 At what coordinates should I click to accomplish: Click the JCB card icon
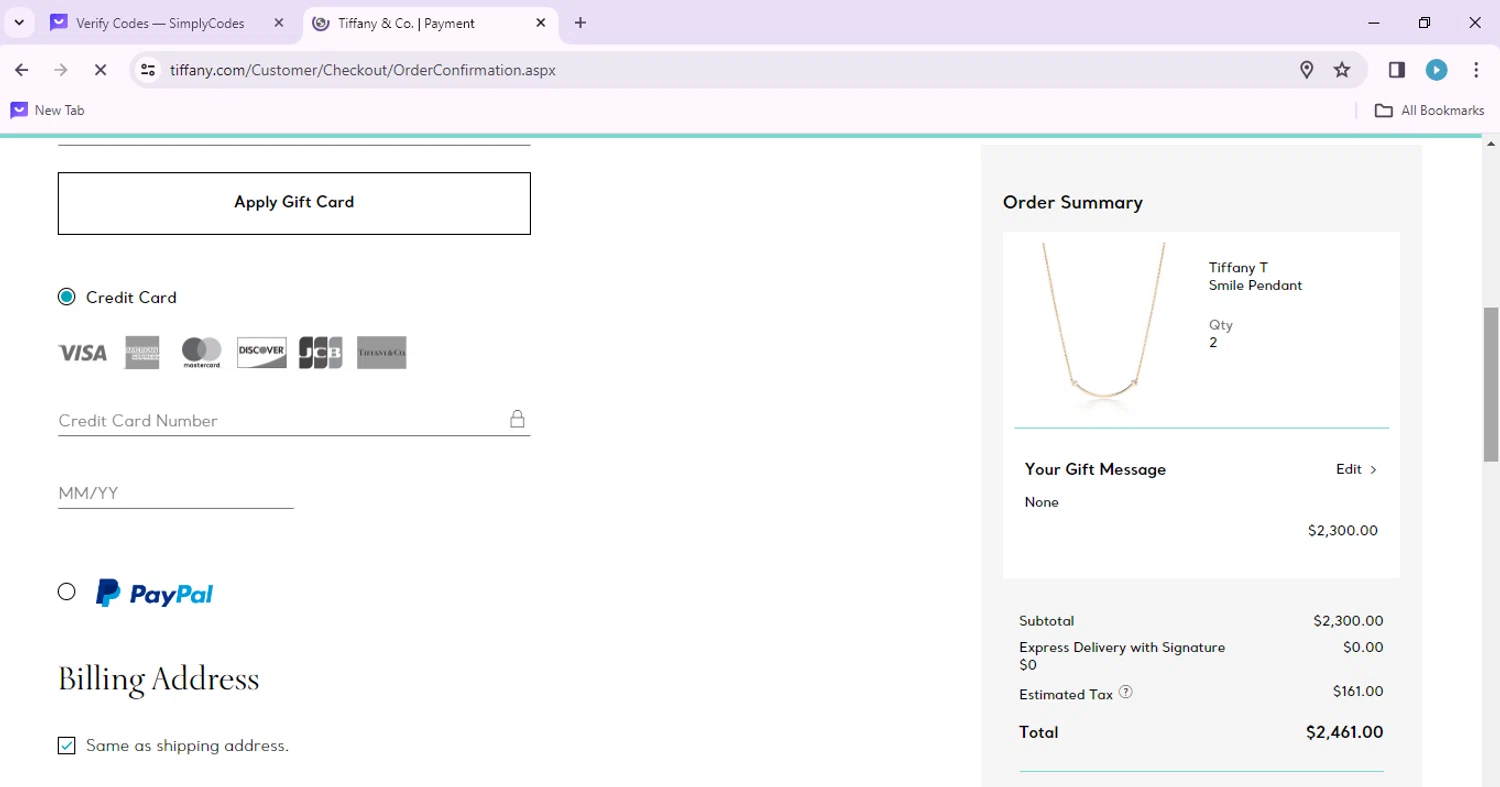pos(321,352)
